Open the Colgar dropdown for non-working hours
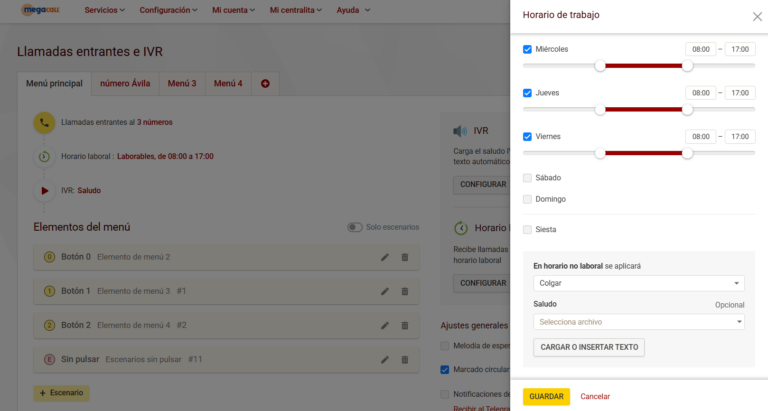This screenshot has height=411, width=768. tap(639, 283)
